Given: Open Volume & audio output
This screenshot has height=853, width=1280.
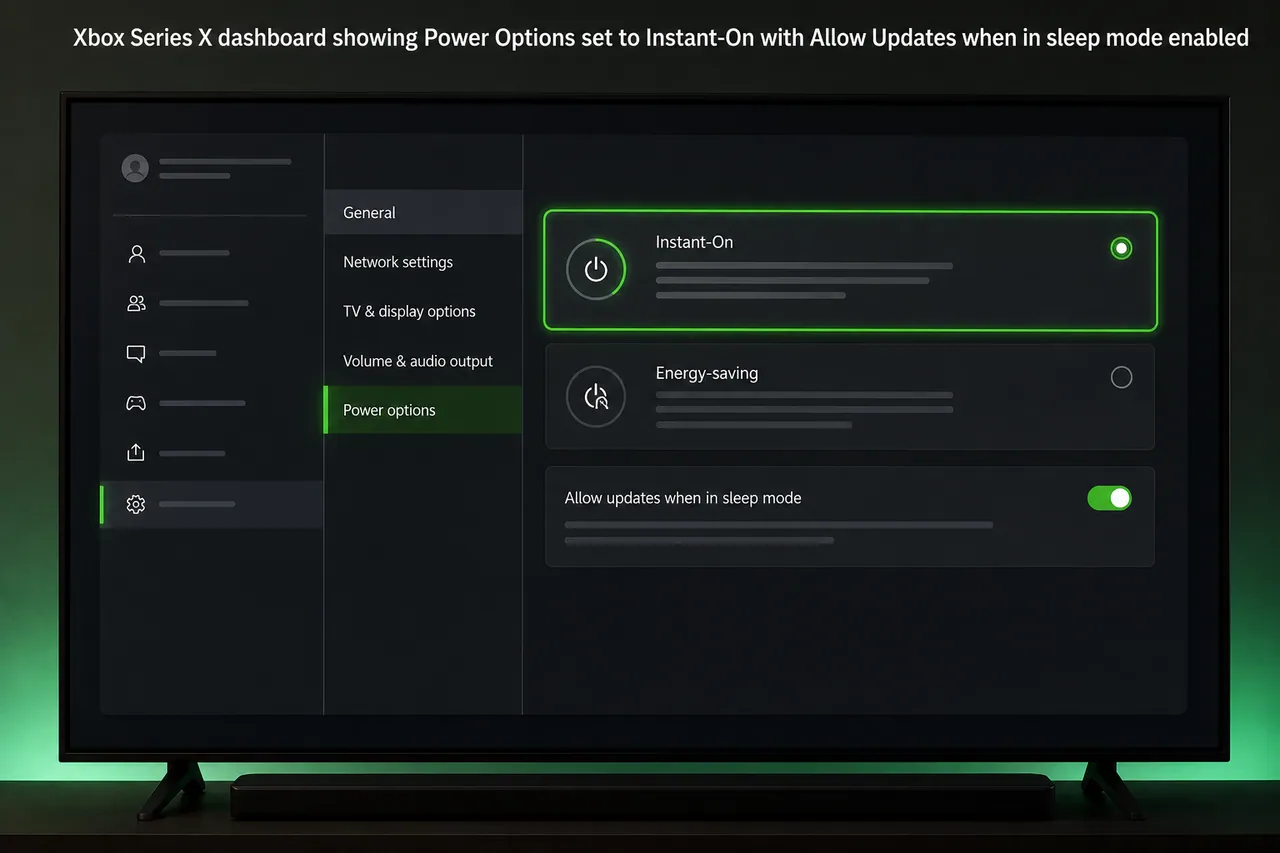Looking at the screenshot, I should click(x=423, y=361).
